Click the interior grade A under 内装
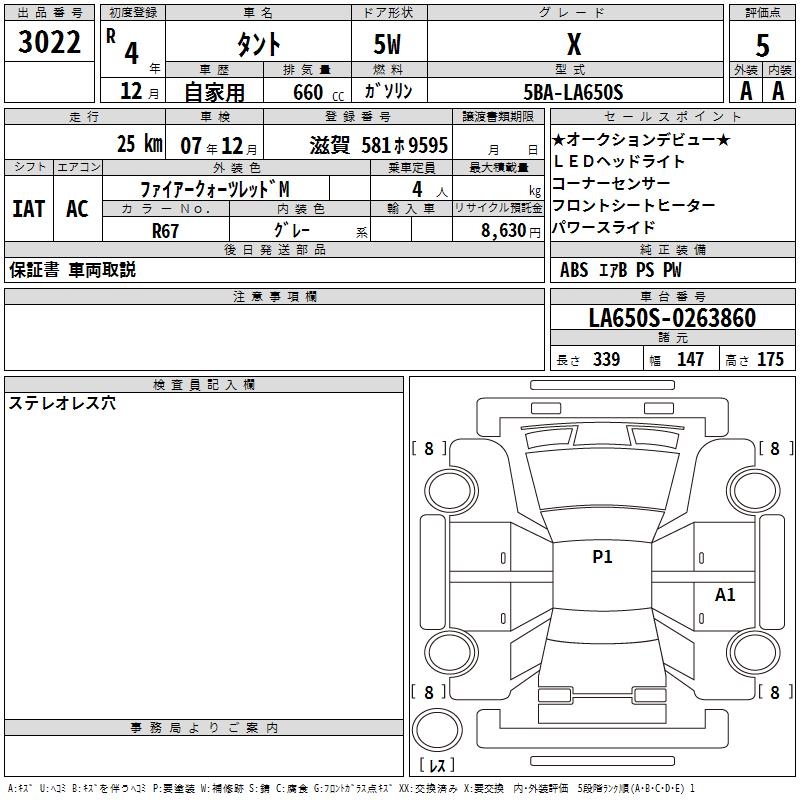This screenshot has width=800, height=800. pos(778,91)
